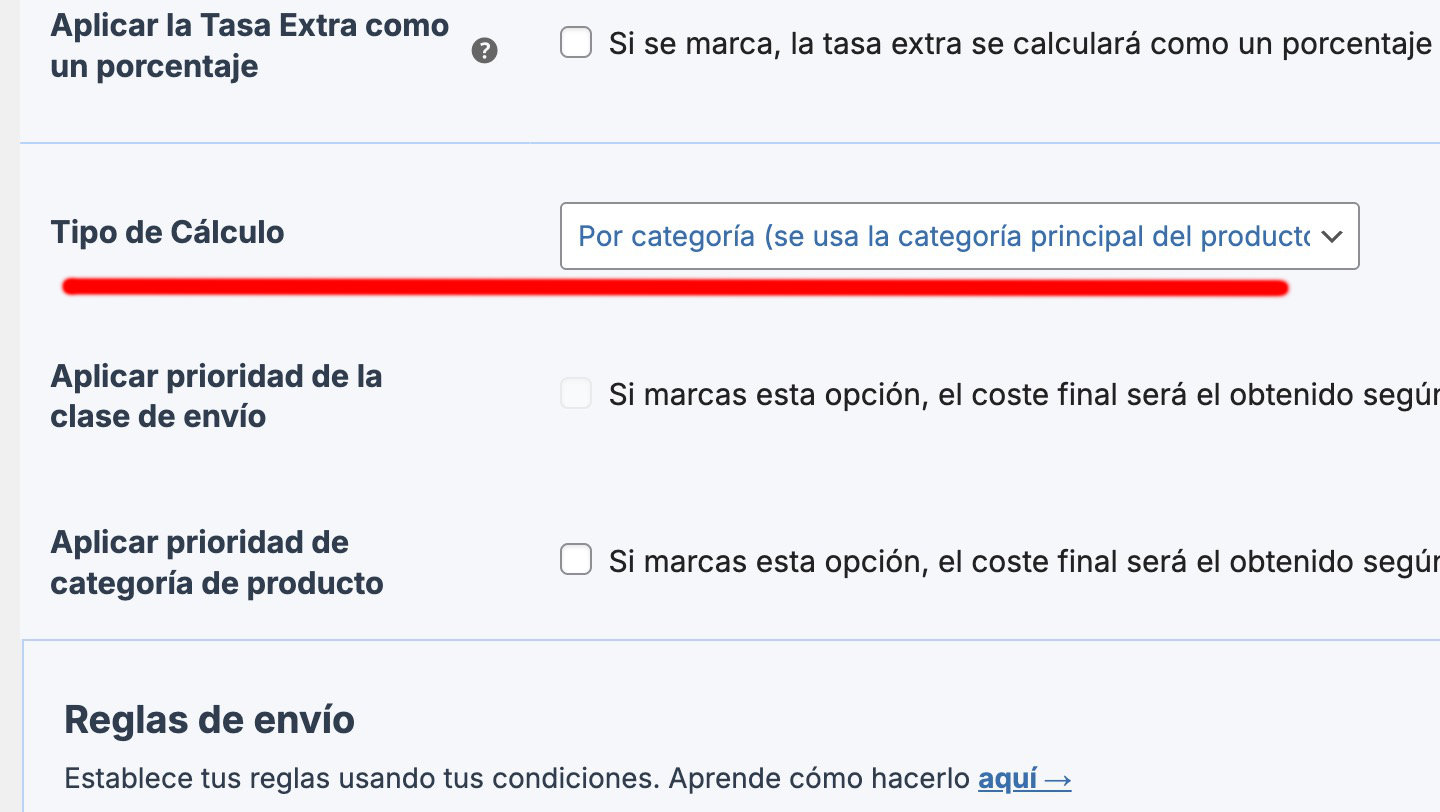Click the "Tipo de Cálculo" field label
1440x812 pixels.
coord(167,232)
